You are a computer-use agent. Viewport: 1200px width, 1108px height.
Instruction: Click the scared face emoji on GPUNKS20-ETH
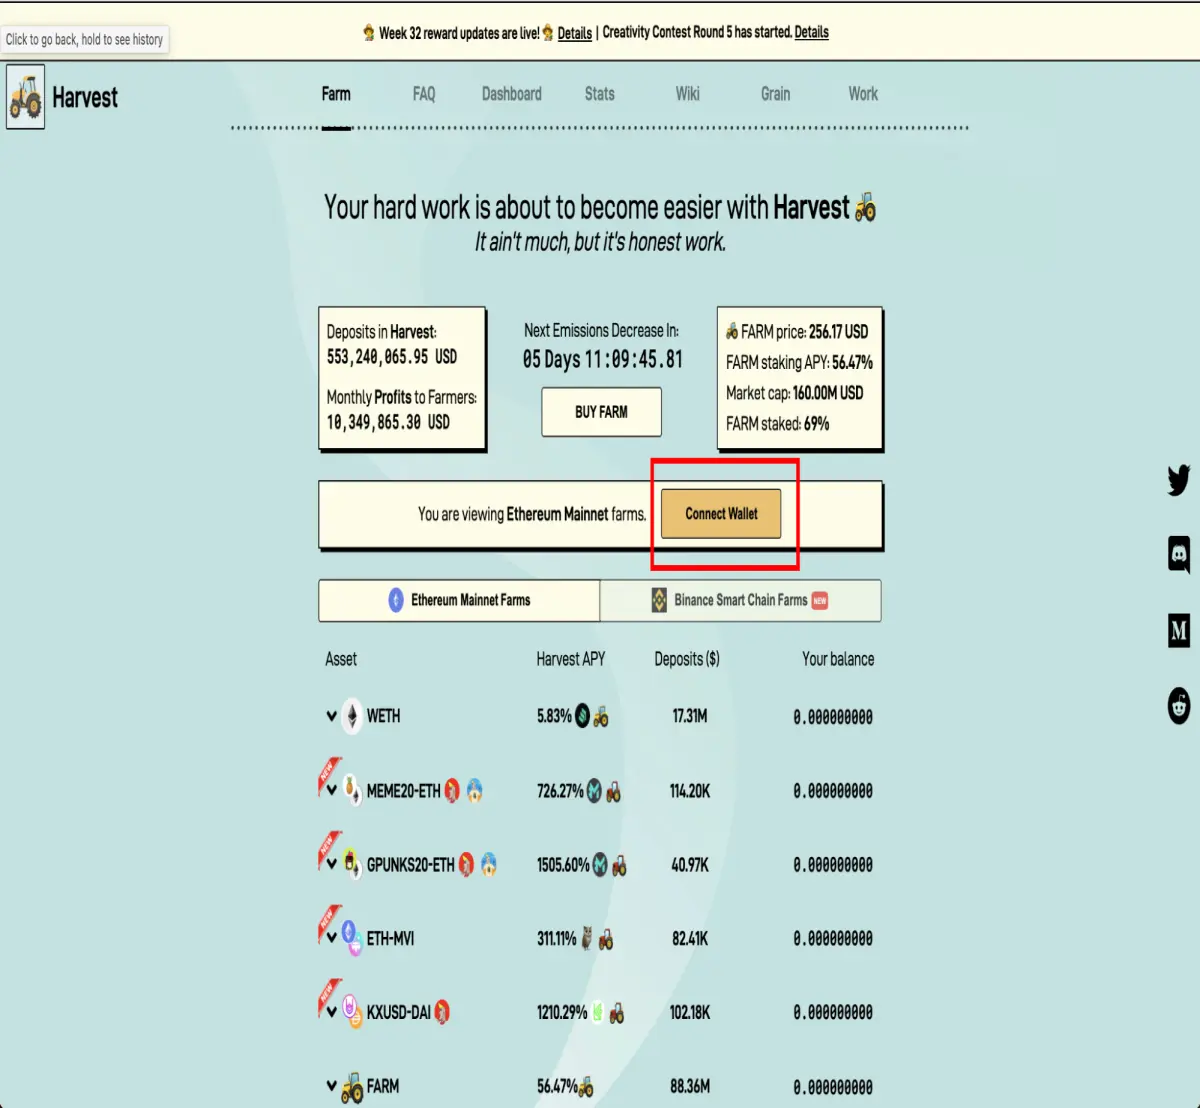point(489,864)
